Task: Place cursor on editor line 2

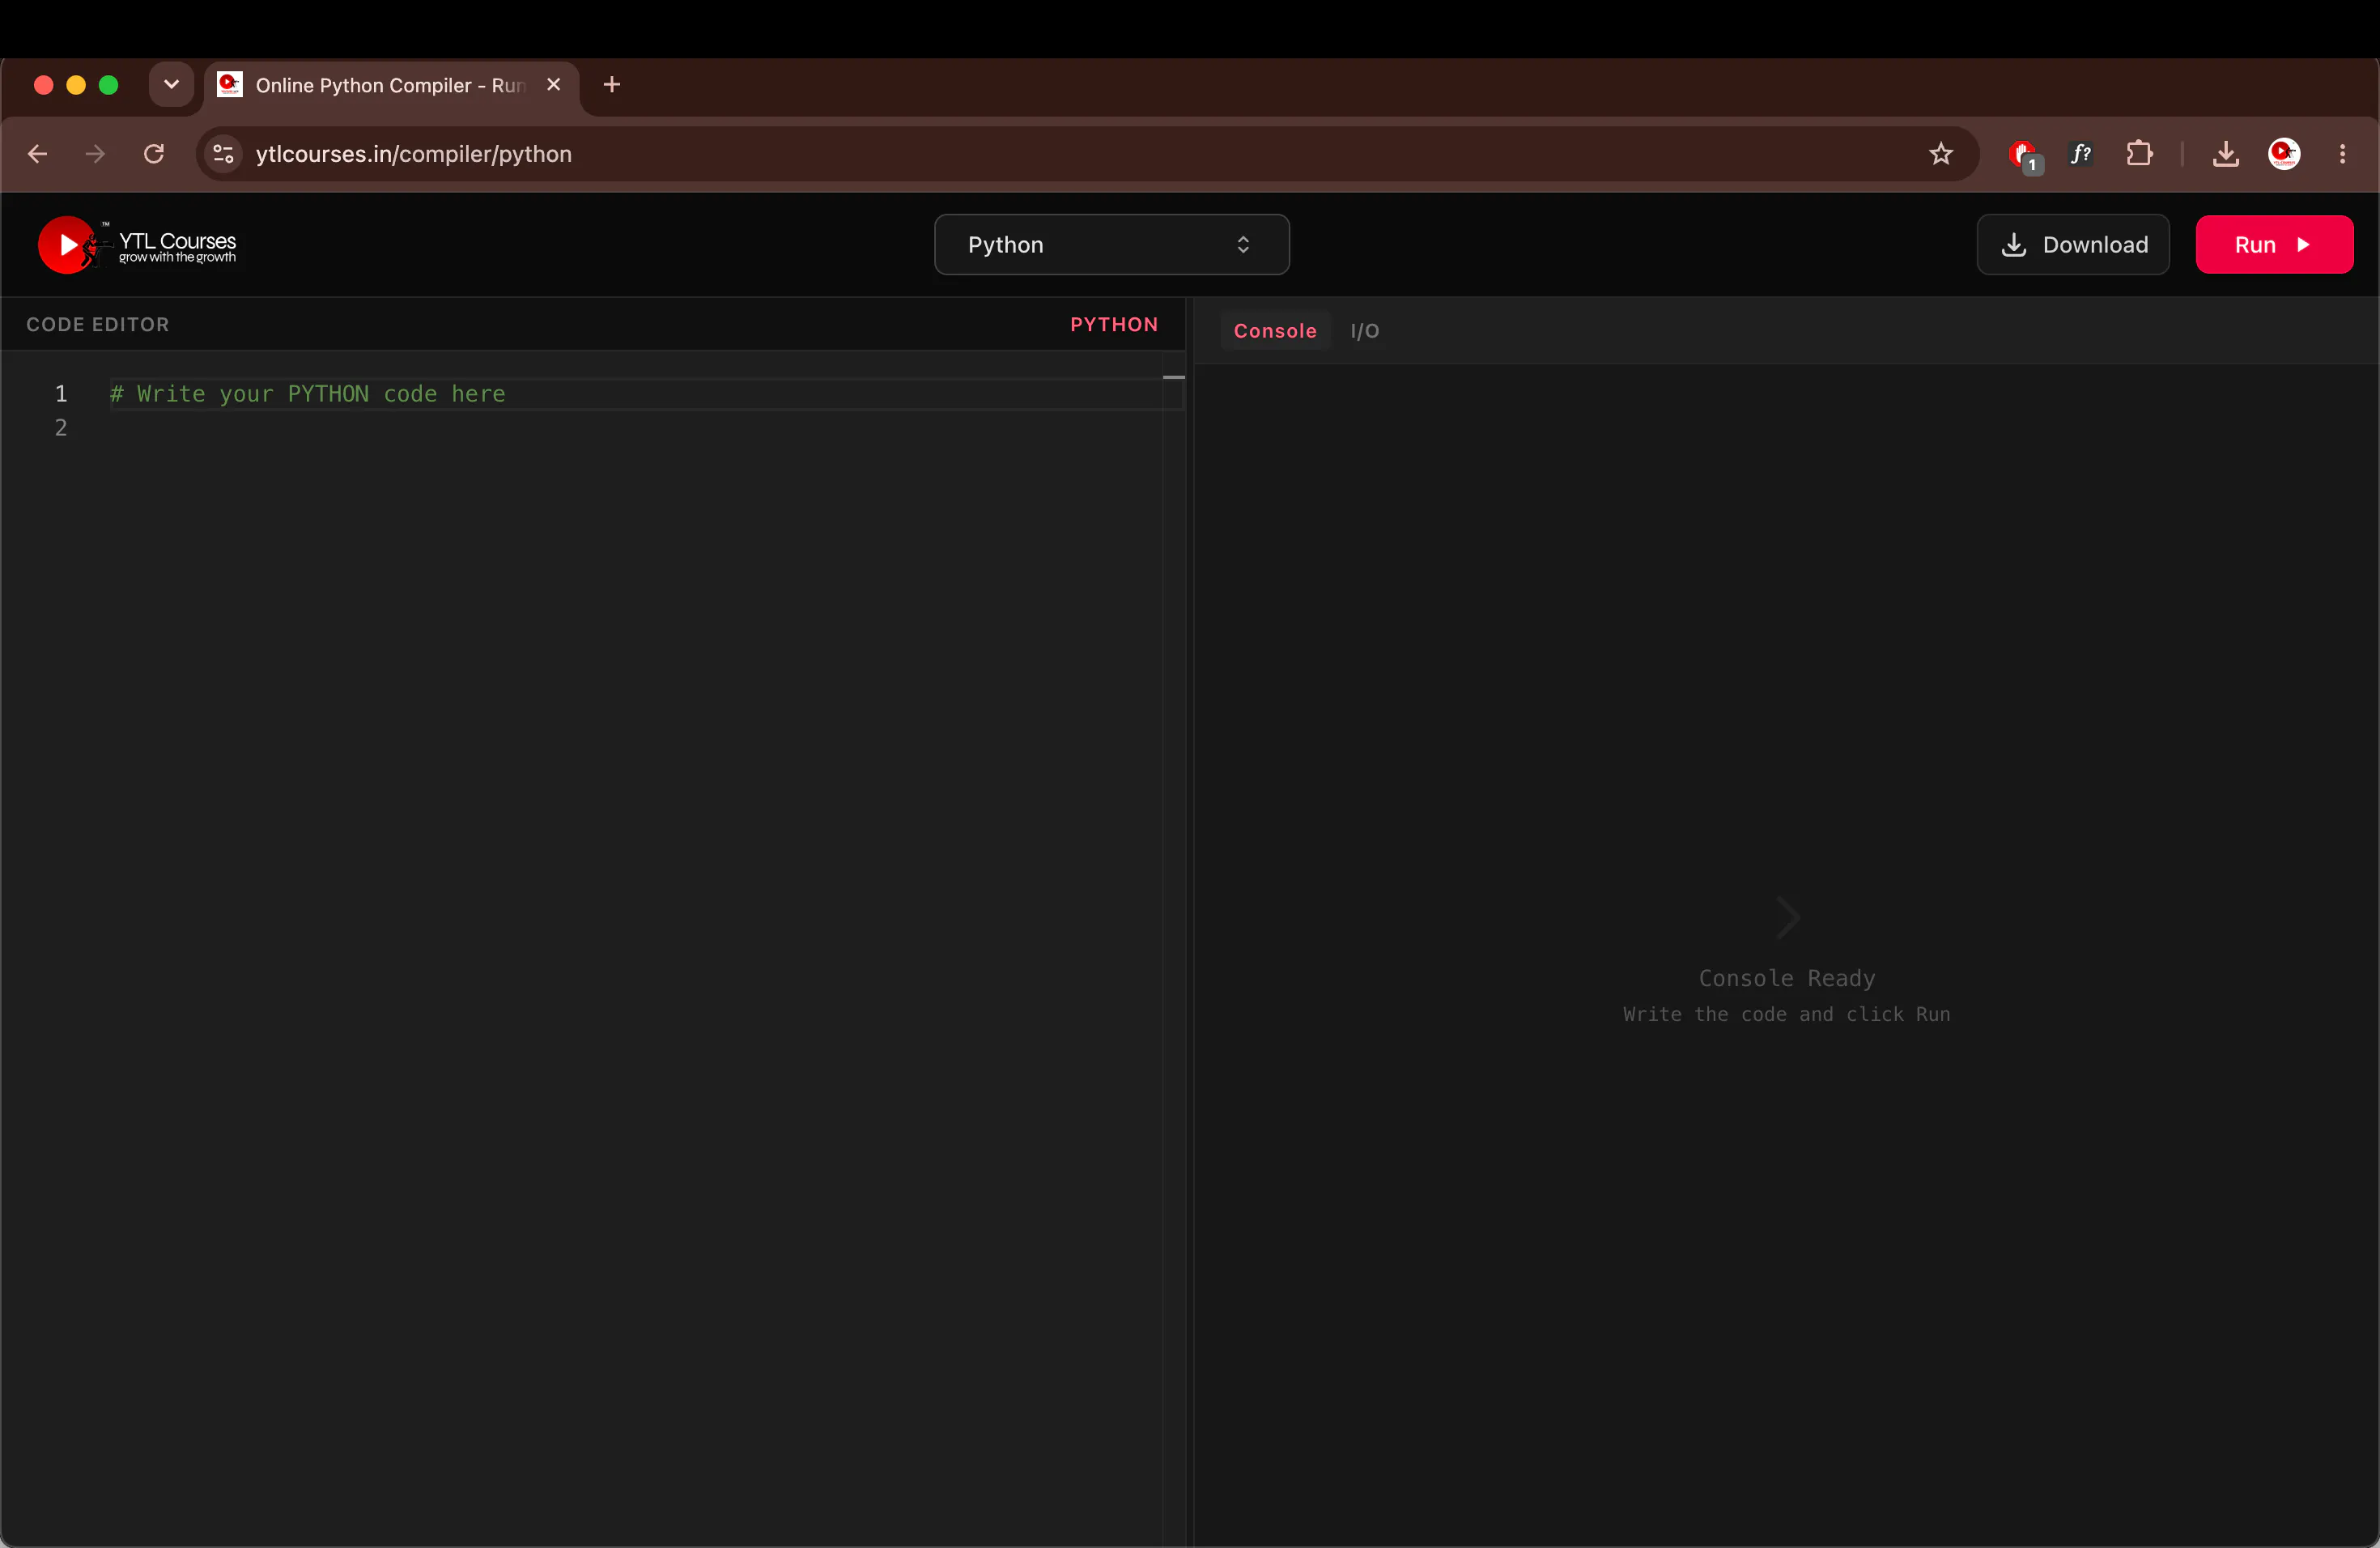Action: point(635,428)
